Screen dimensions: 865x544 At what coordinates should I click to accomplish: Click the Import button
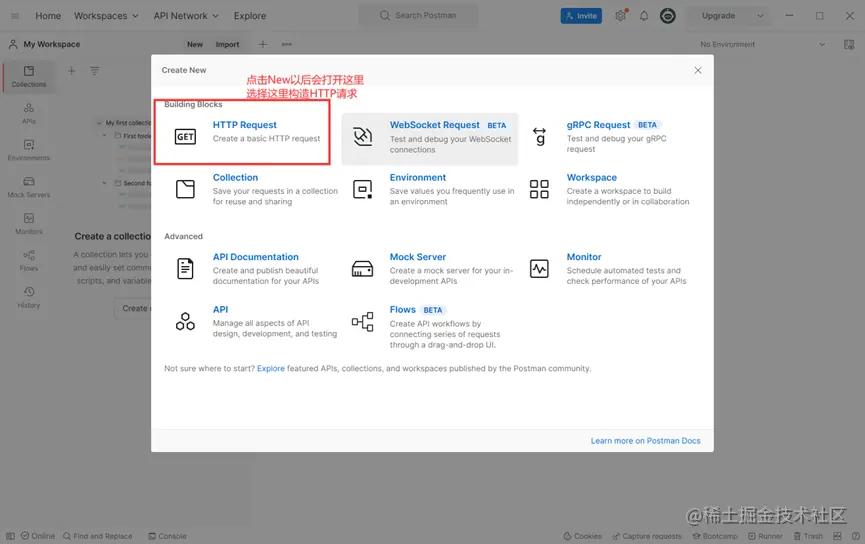pos(227,44)
